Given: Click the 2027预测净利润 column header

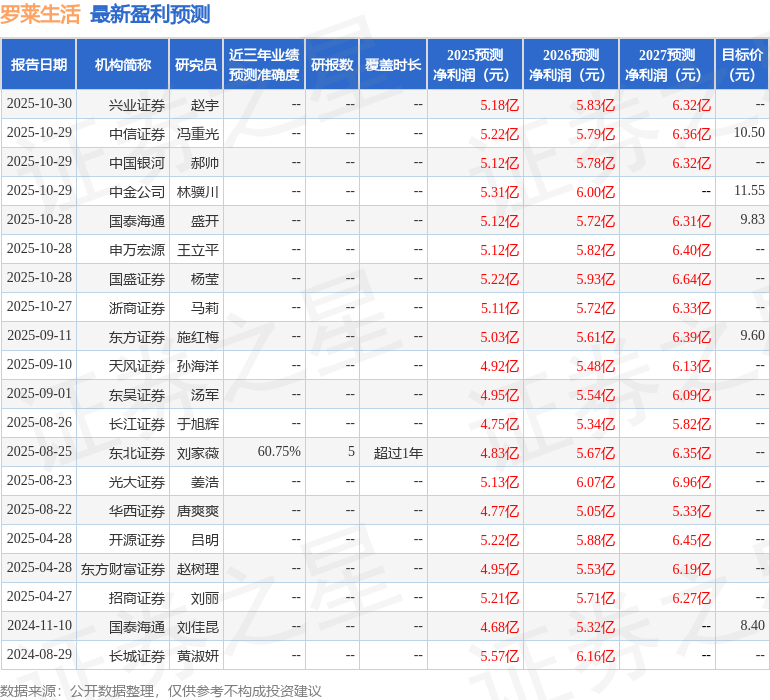Looking at the screenshot, I should point(666,65).
